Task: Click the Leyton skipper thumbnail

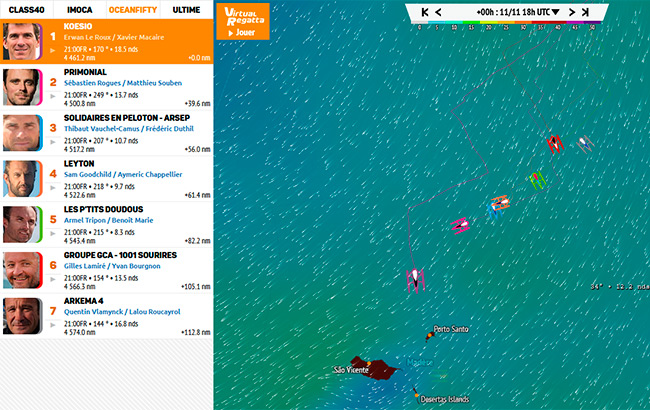Action: [x=22, y=179]
